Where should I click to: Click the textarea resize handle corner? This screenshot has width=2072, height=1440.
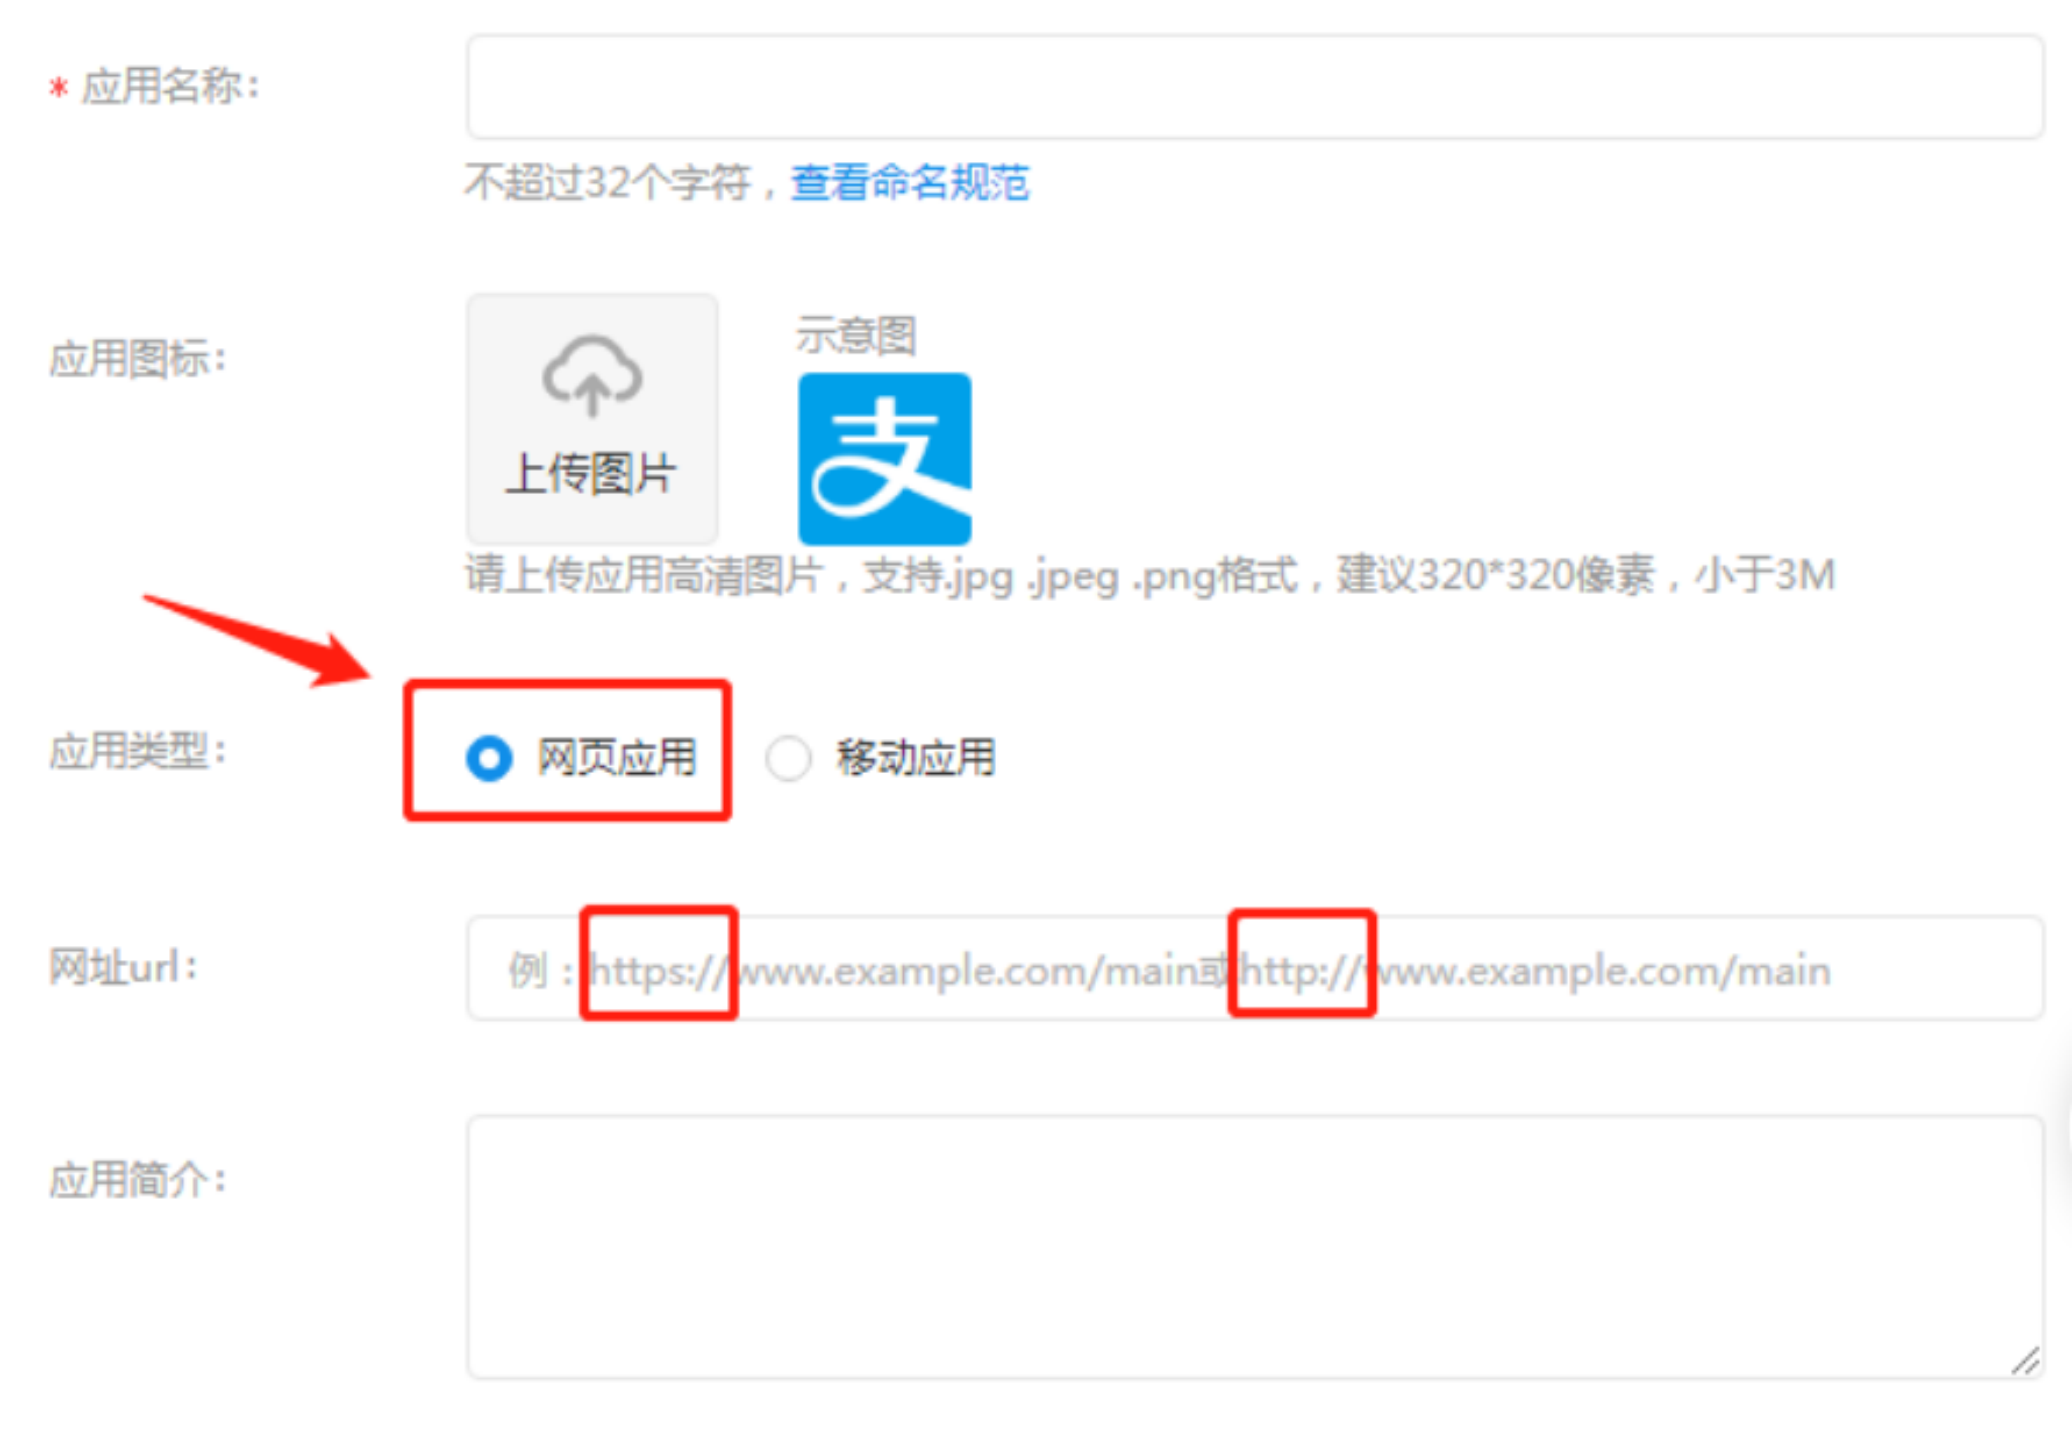(2026, 1362)
